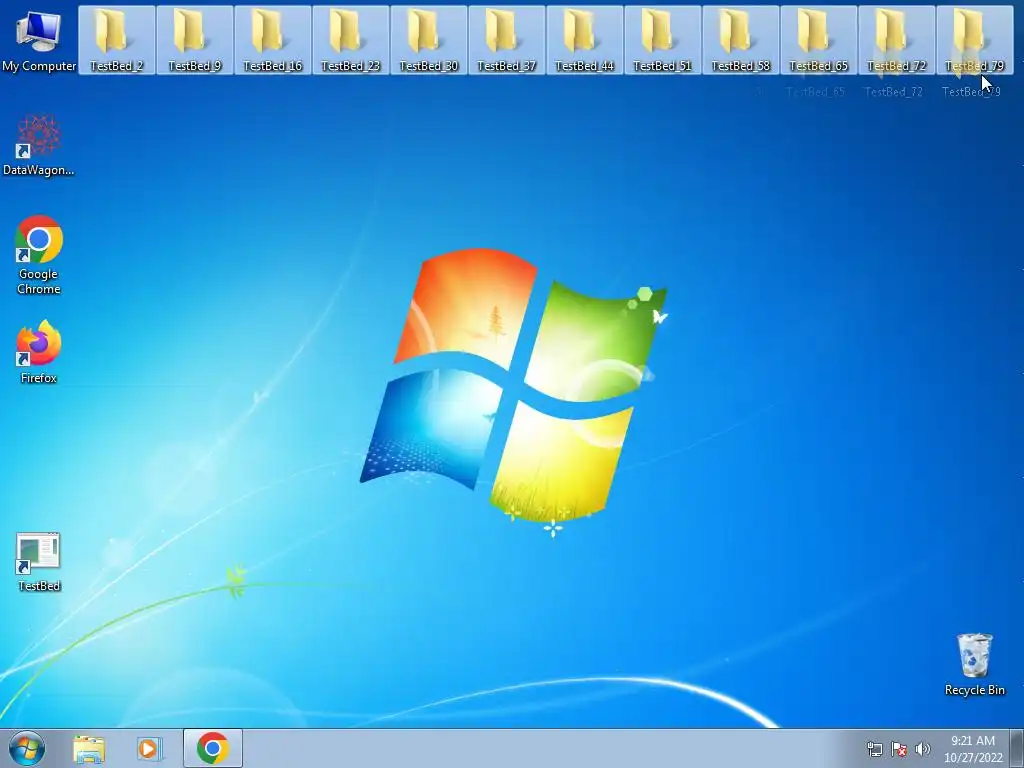1024x768 pixels.
Task: Select the TestBed application shortcut
Action: coord(39,562)
